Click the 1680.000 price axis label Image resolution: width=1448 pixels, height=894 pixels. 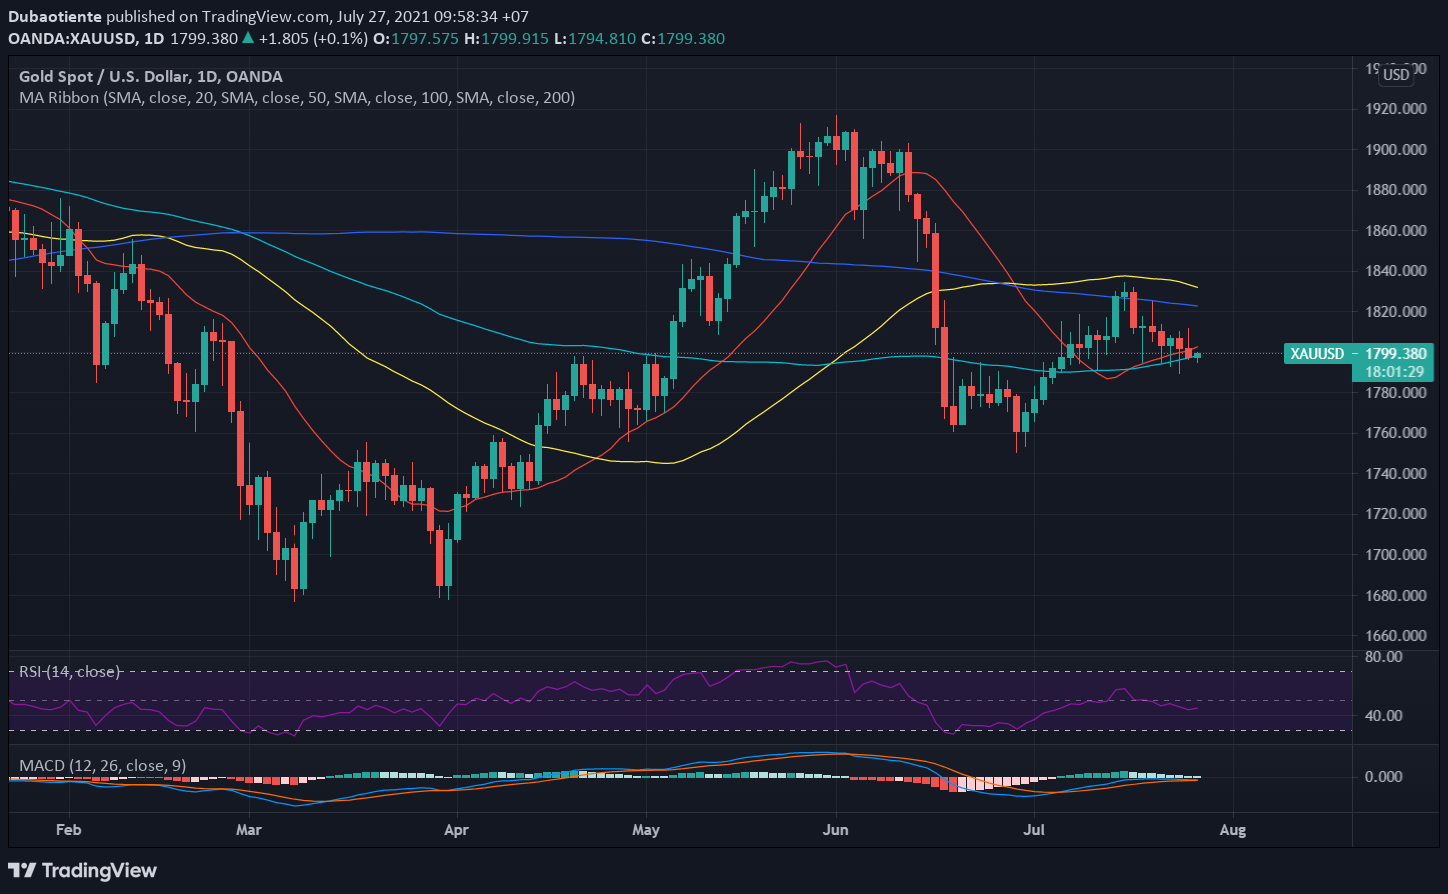1394,596
